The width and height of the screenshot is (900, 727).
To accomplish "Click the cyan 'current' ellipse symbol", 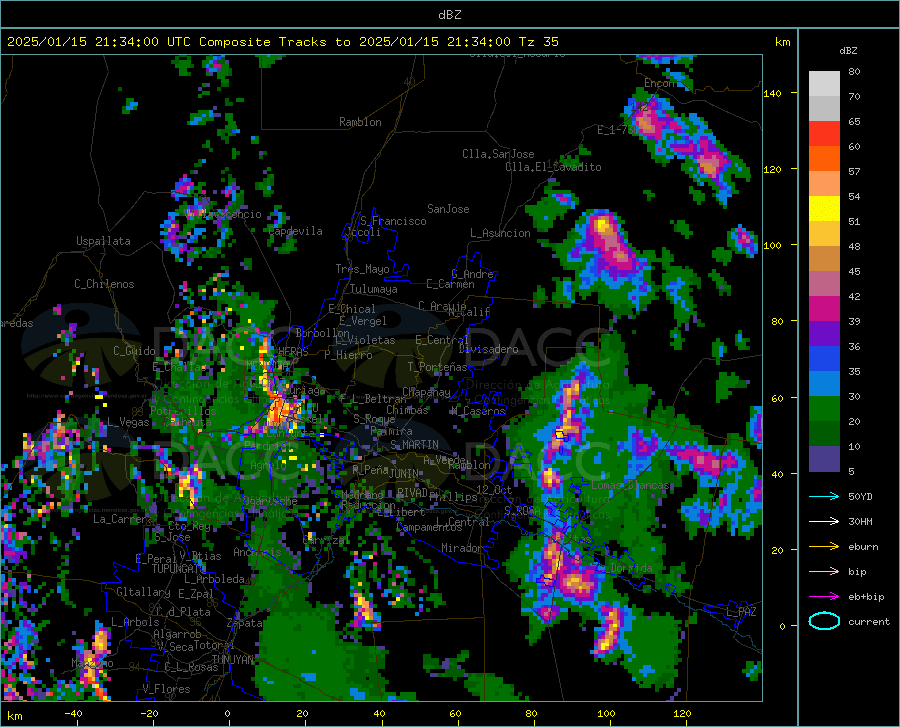I will click(824, 621).
